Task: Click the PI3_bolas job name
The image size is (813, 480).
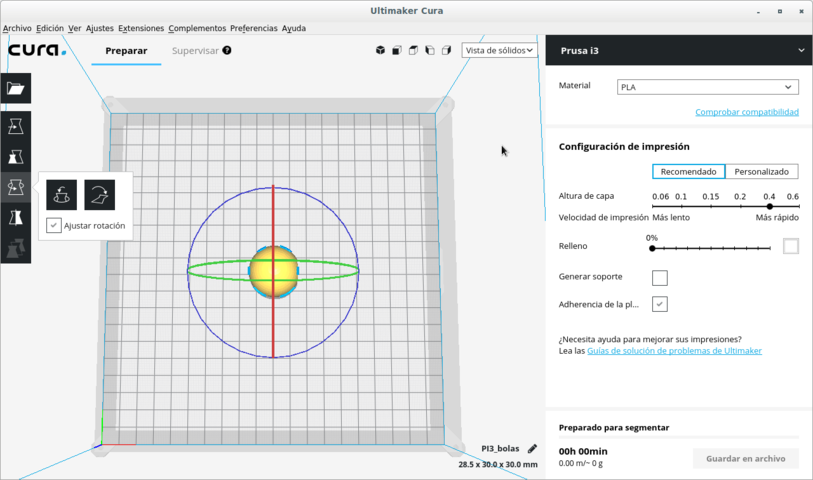Action: tap(500, 448)
